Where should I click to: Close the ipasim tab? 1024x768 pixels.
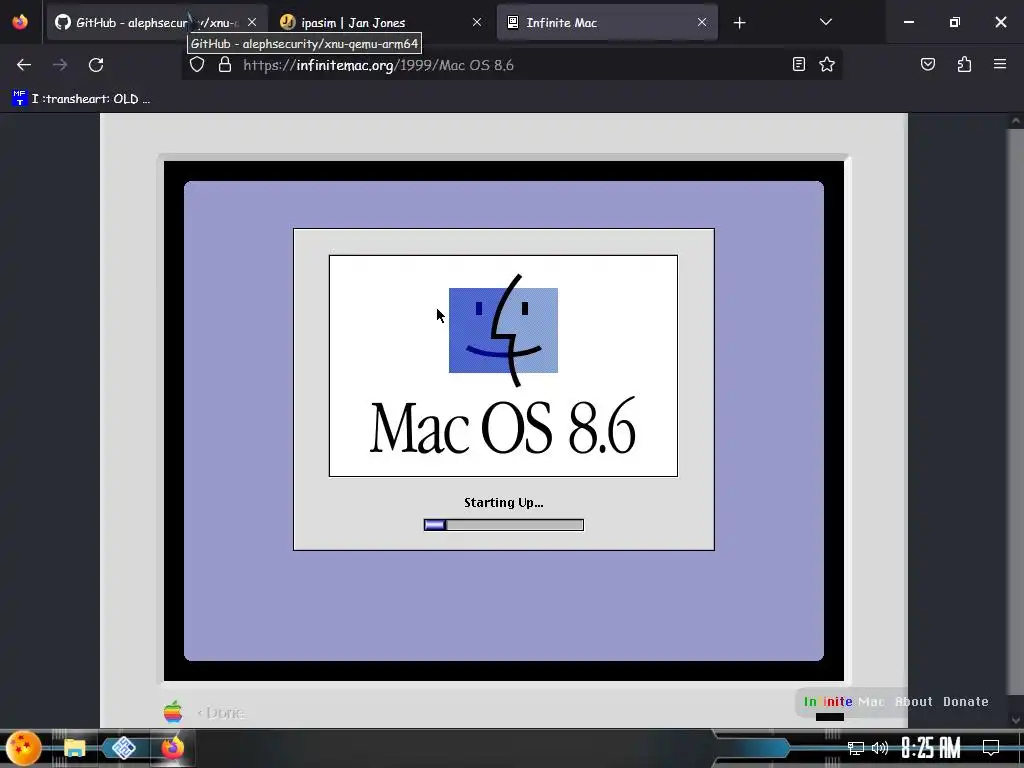pyautogui.click(x=477, y=22)
